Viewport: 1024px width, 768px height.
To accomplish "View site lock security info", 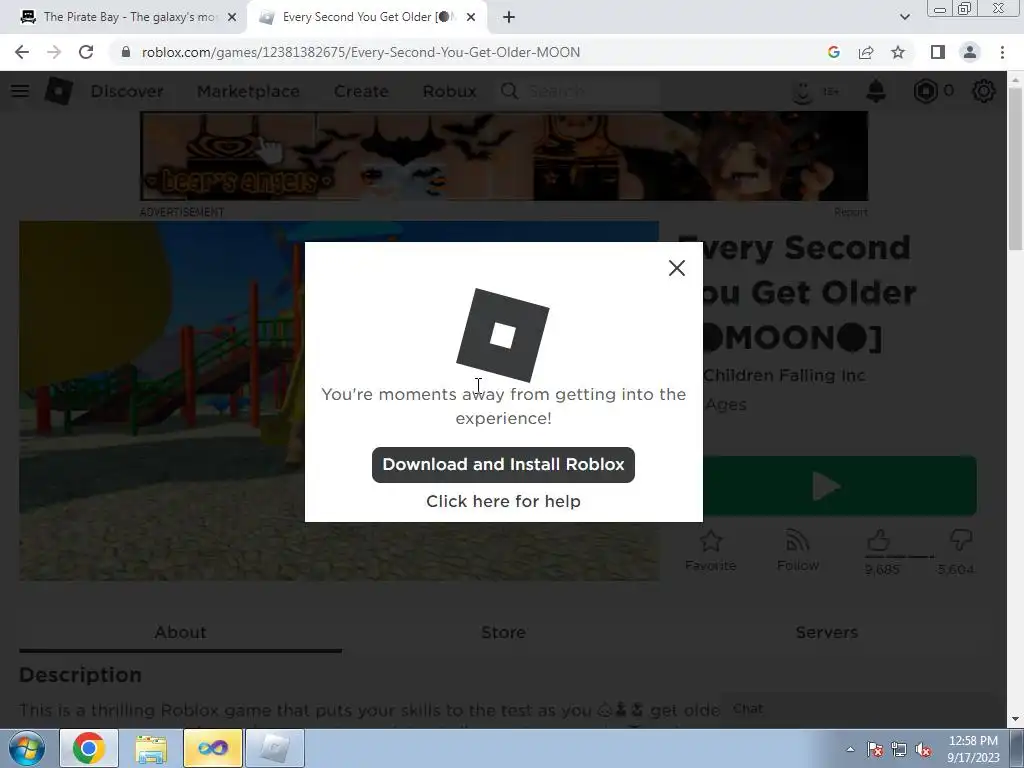I will [126, 52].
